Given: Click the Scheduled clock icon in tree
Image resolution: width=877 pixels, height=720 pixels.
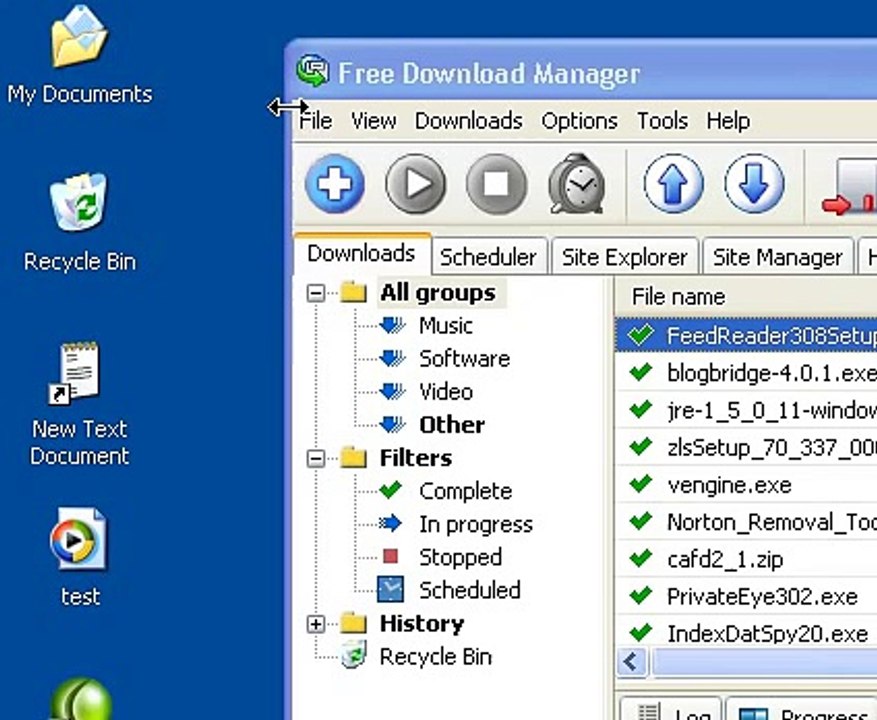Looking at the screenshot, I should click(390, 590).
